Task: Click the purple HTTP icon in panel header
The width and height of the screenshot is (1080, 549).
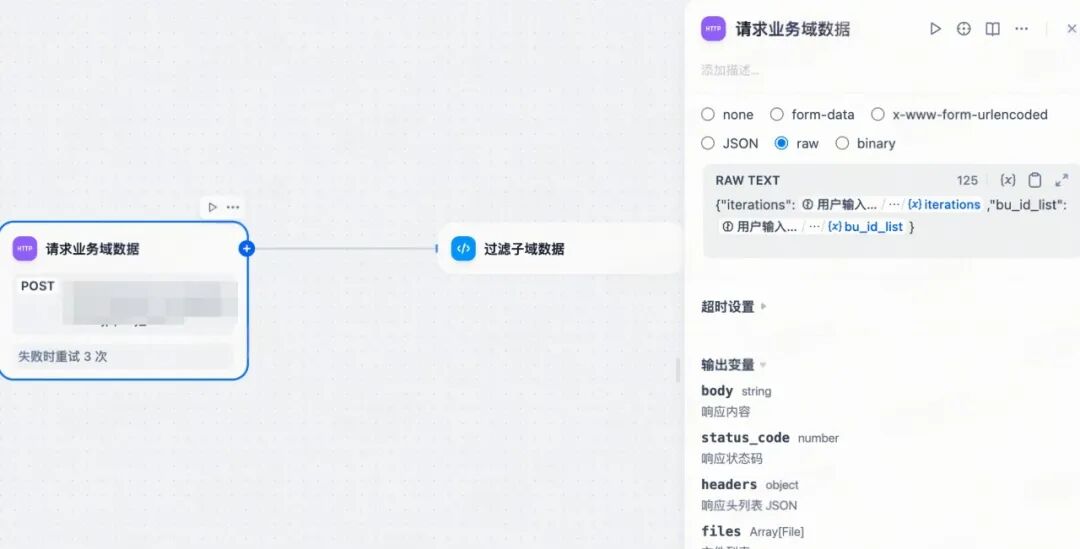Action: [x=713, y=29]
